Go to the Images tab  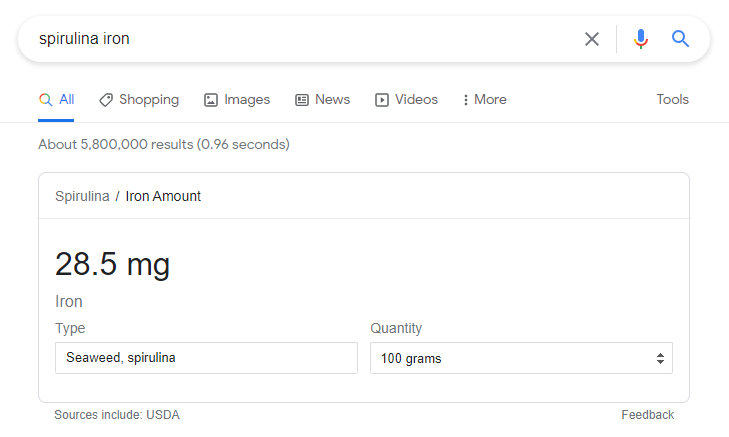tap(247, 100)
